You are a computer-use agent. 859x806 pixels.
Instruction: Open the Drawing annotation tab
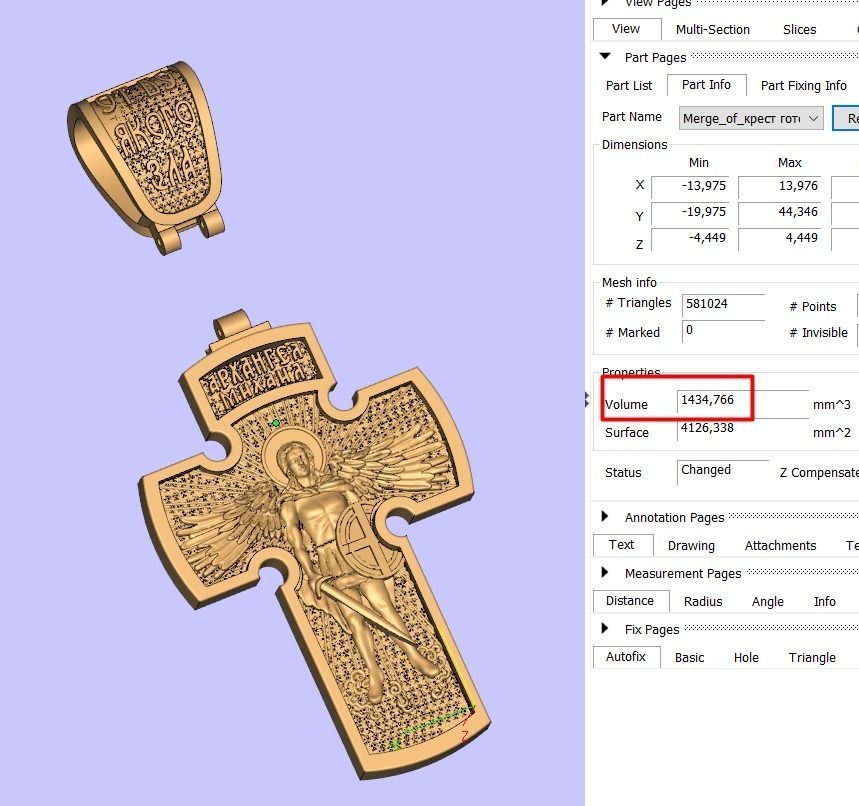click(691, 546)
